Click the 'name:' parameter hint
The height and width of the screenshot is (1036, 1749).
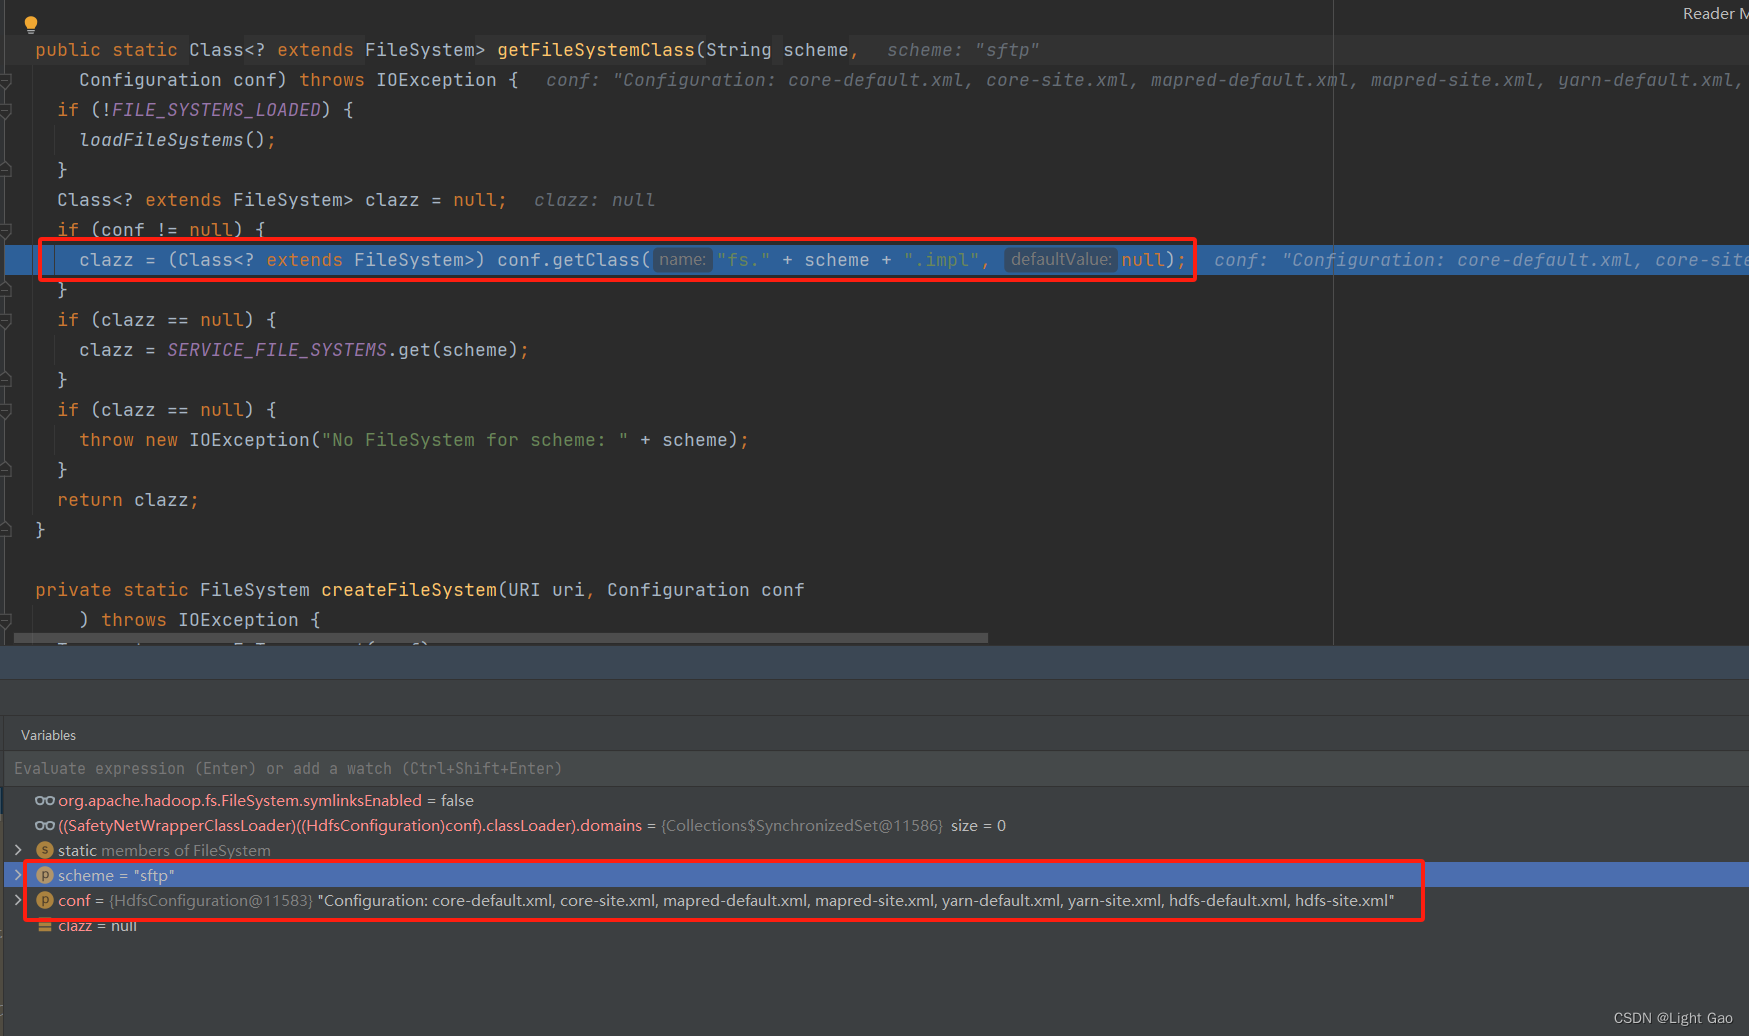pyautogui.click(x=683, y=260)
